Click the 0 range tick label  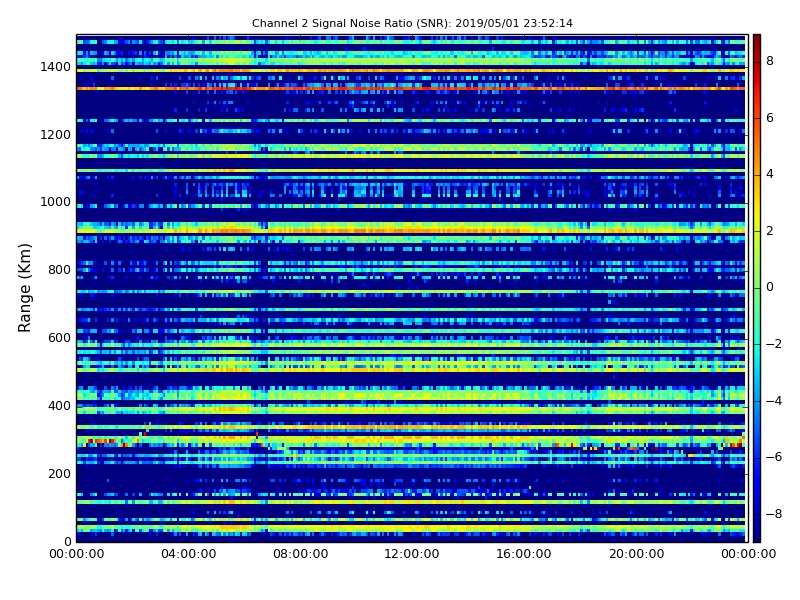tap(67, 541)
